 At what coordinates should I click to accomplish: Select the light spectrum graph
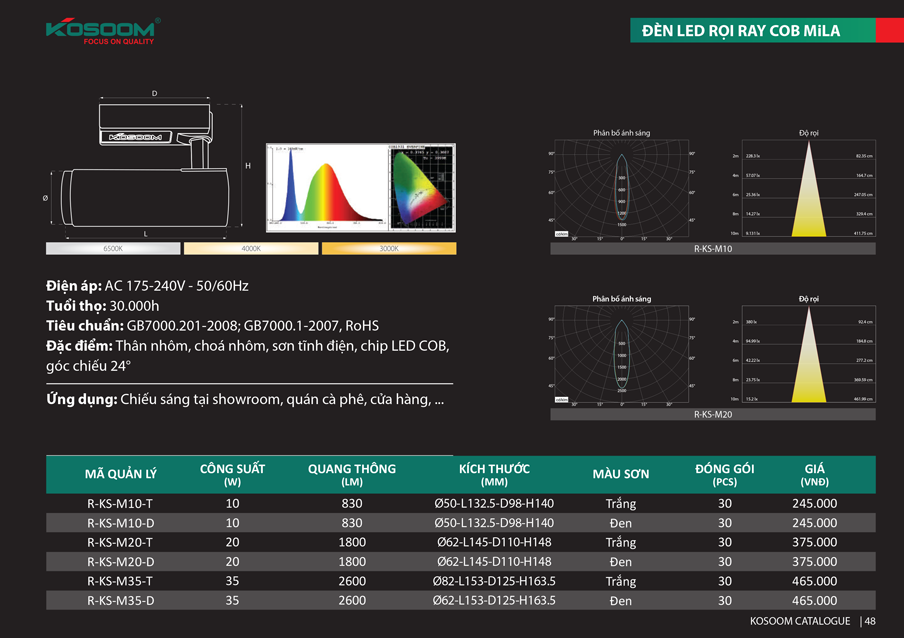(322, 188)
